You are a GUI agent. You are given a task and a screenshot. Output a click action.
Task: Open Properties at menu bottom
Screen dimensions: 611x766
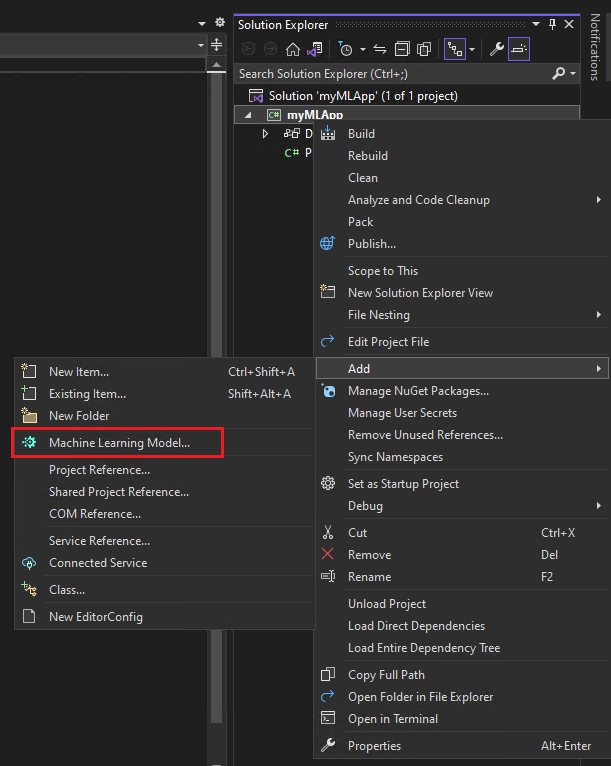(462, 746)
